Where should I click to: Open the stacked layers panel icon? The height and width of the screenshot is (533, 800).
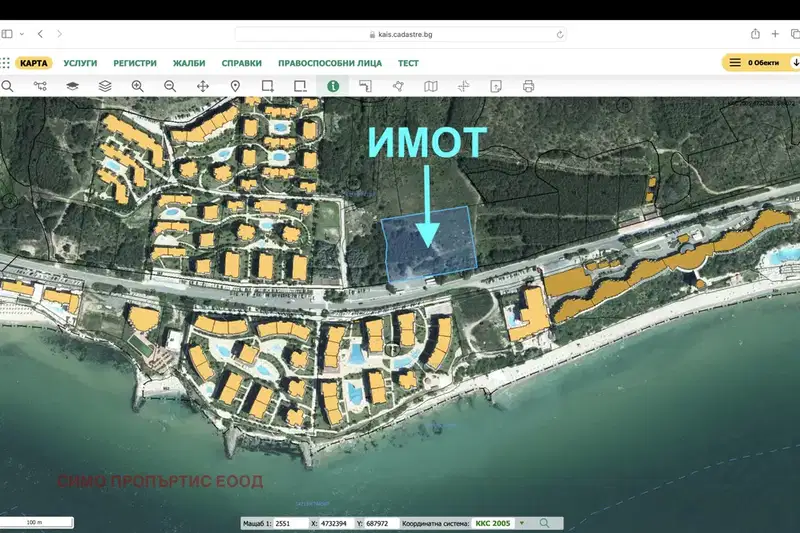(x=105, y=86)
